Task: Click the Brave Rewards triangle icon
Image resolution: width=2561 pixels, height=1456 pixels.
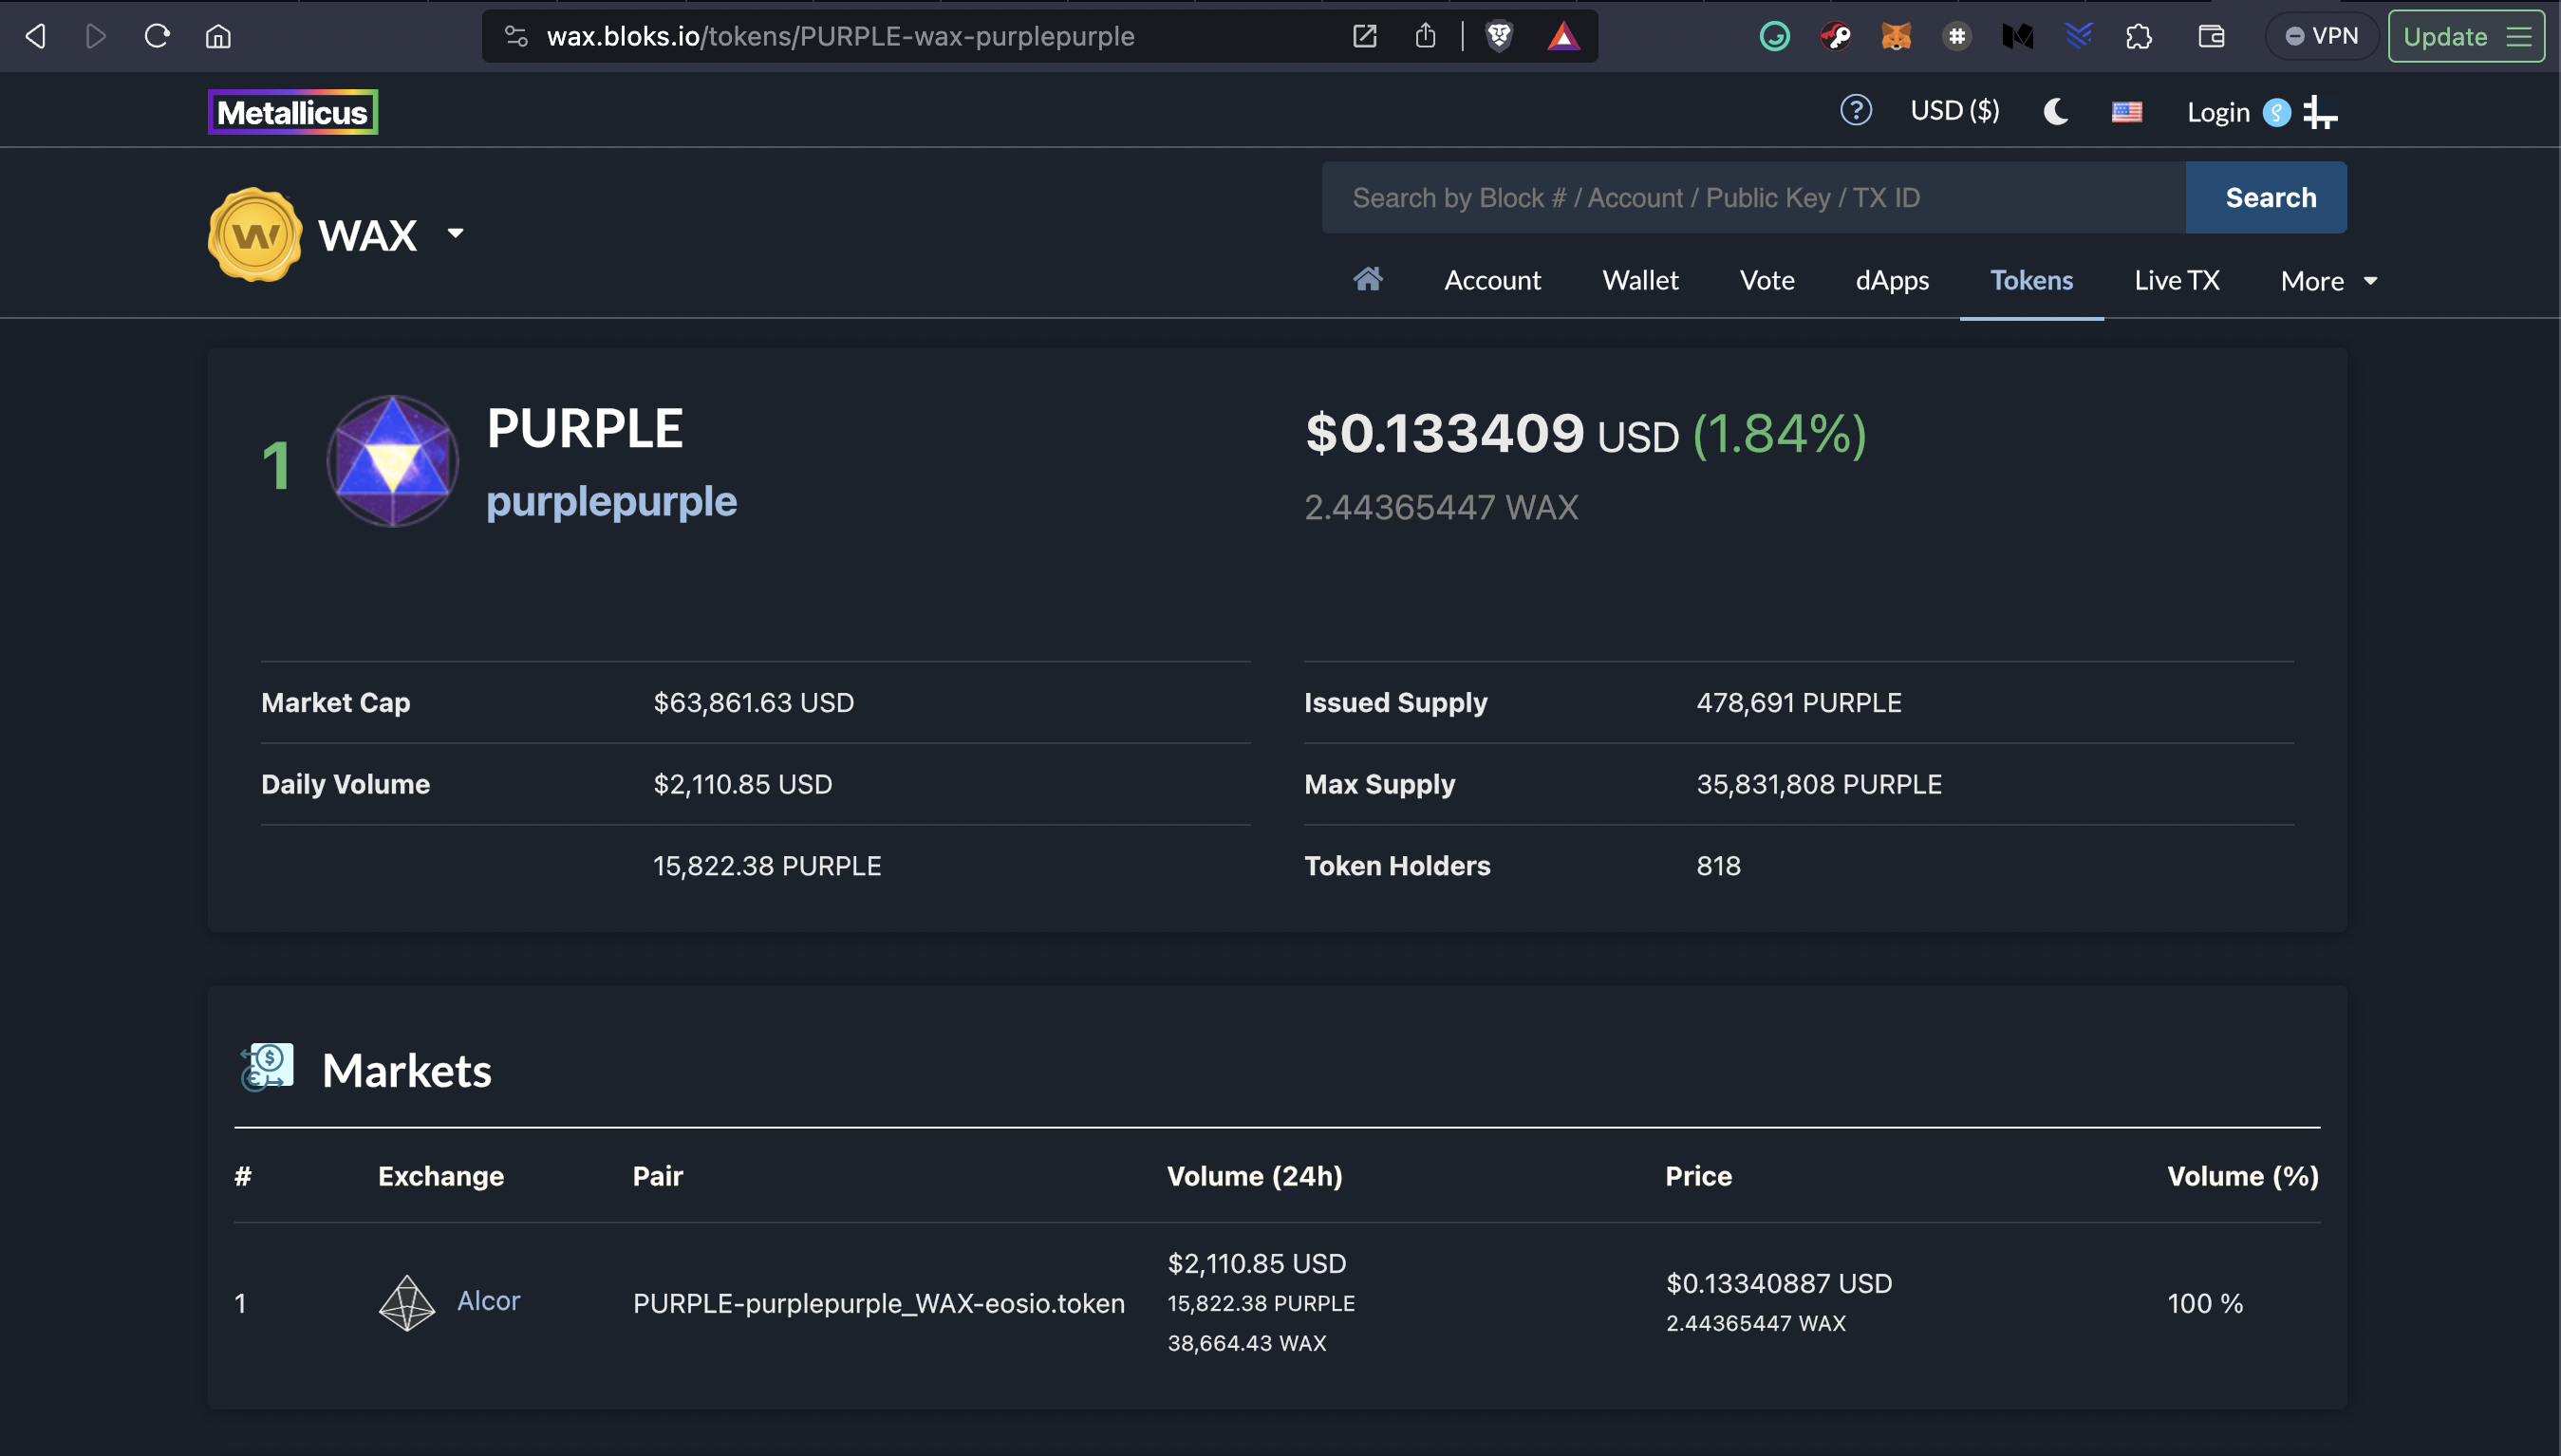Action: tap(1564, 37)
